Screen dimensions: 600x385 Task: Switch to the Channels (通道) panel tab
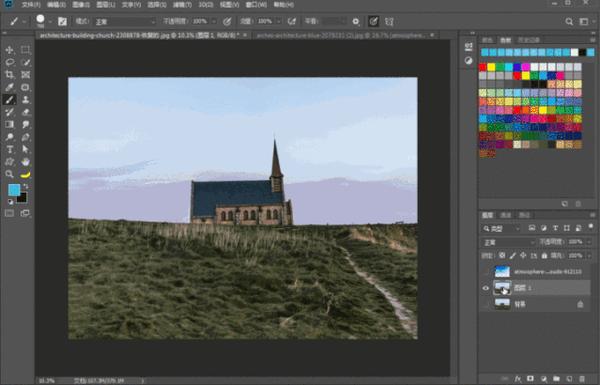point(506,215)
